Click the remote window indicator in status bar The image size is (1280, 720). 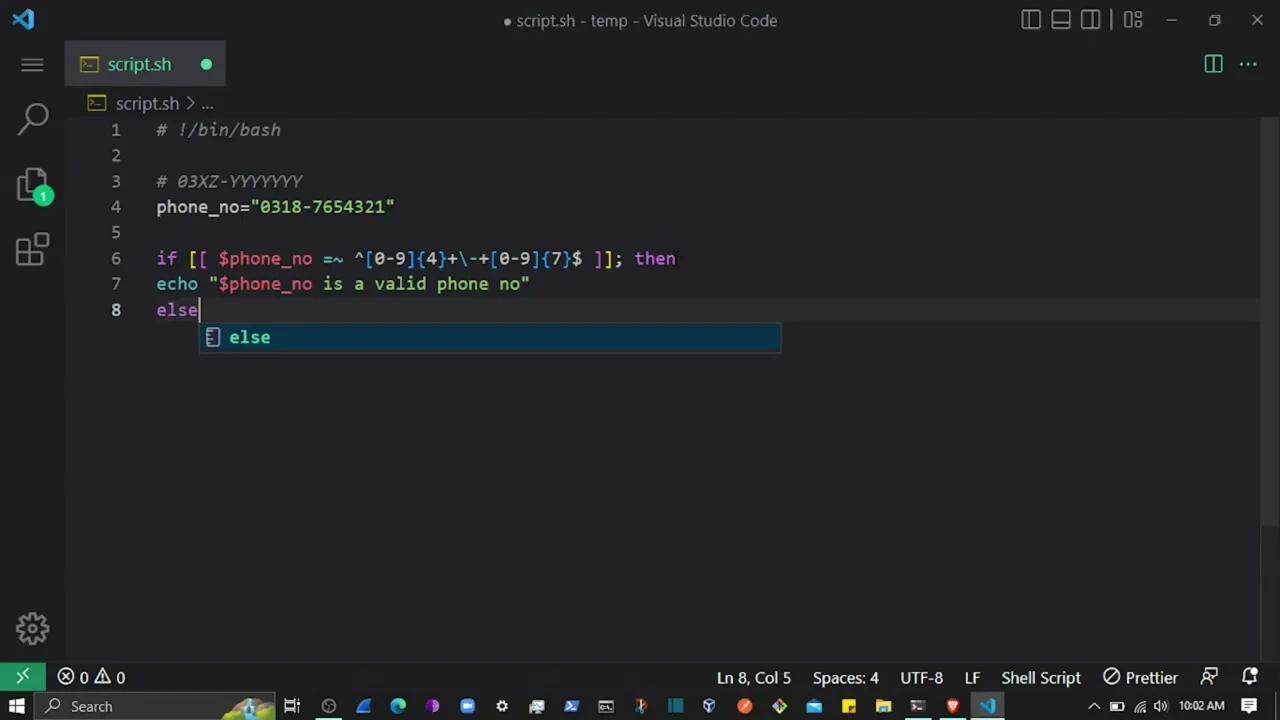pos(22,677)
